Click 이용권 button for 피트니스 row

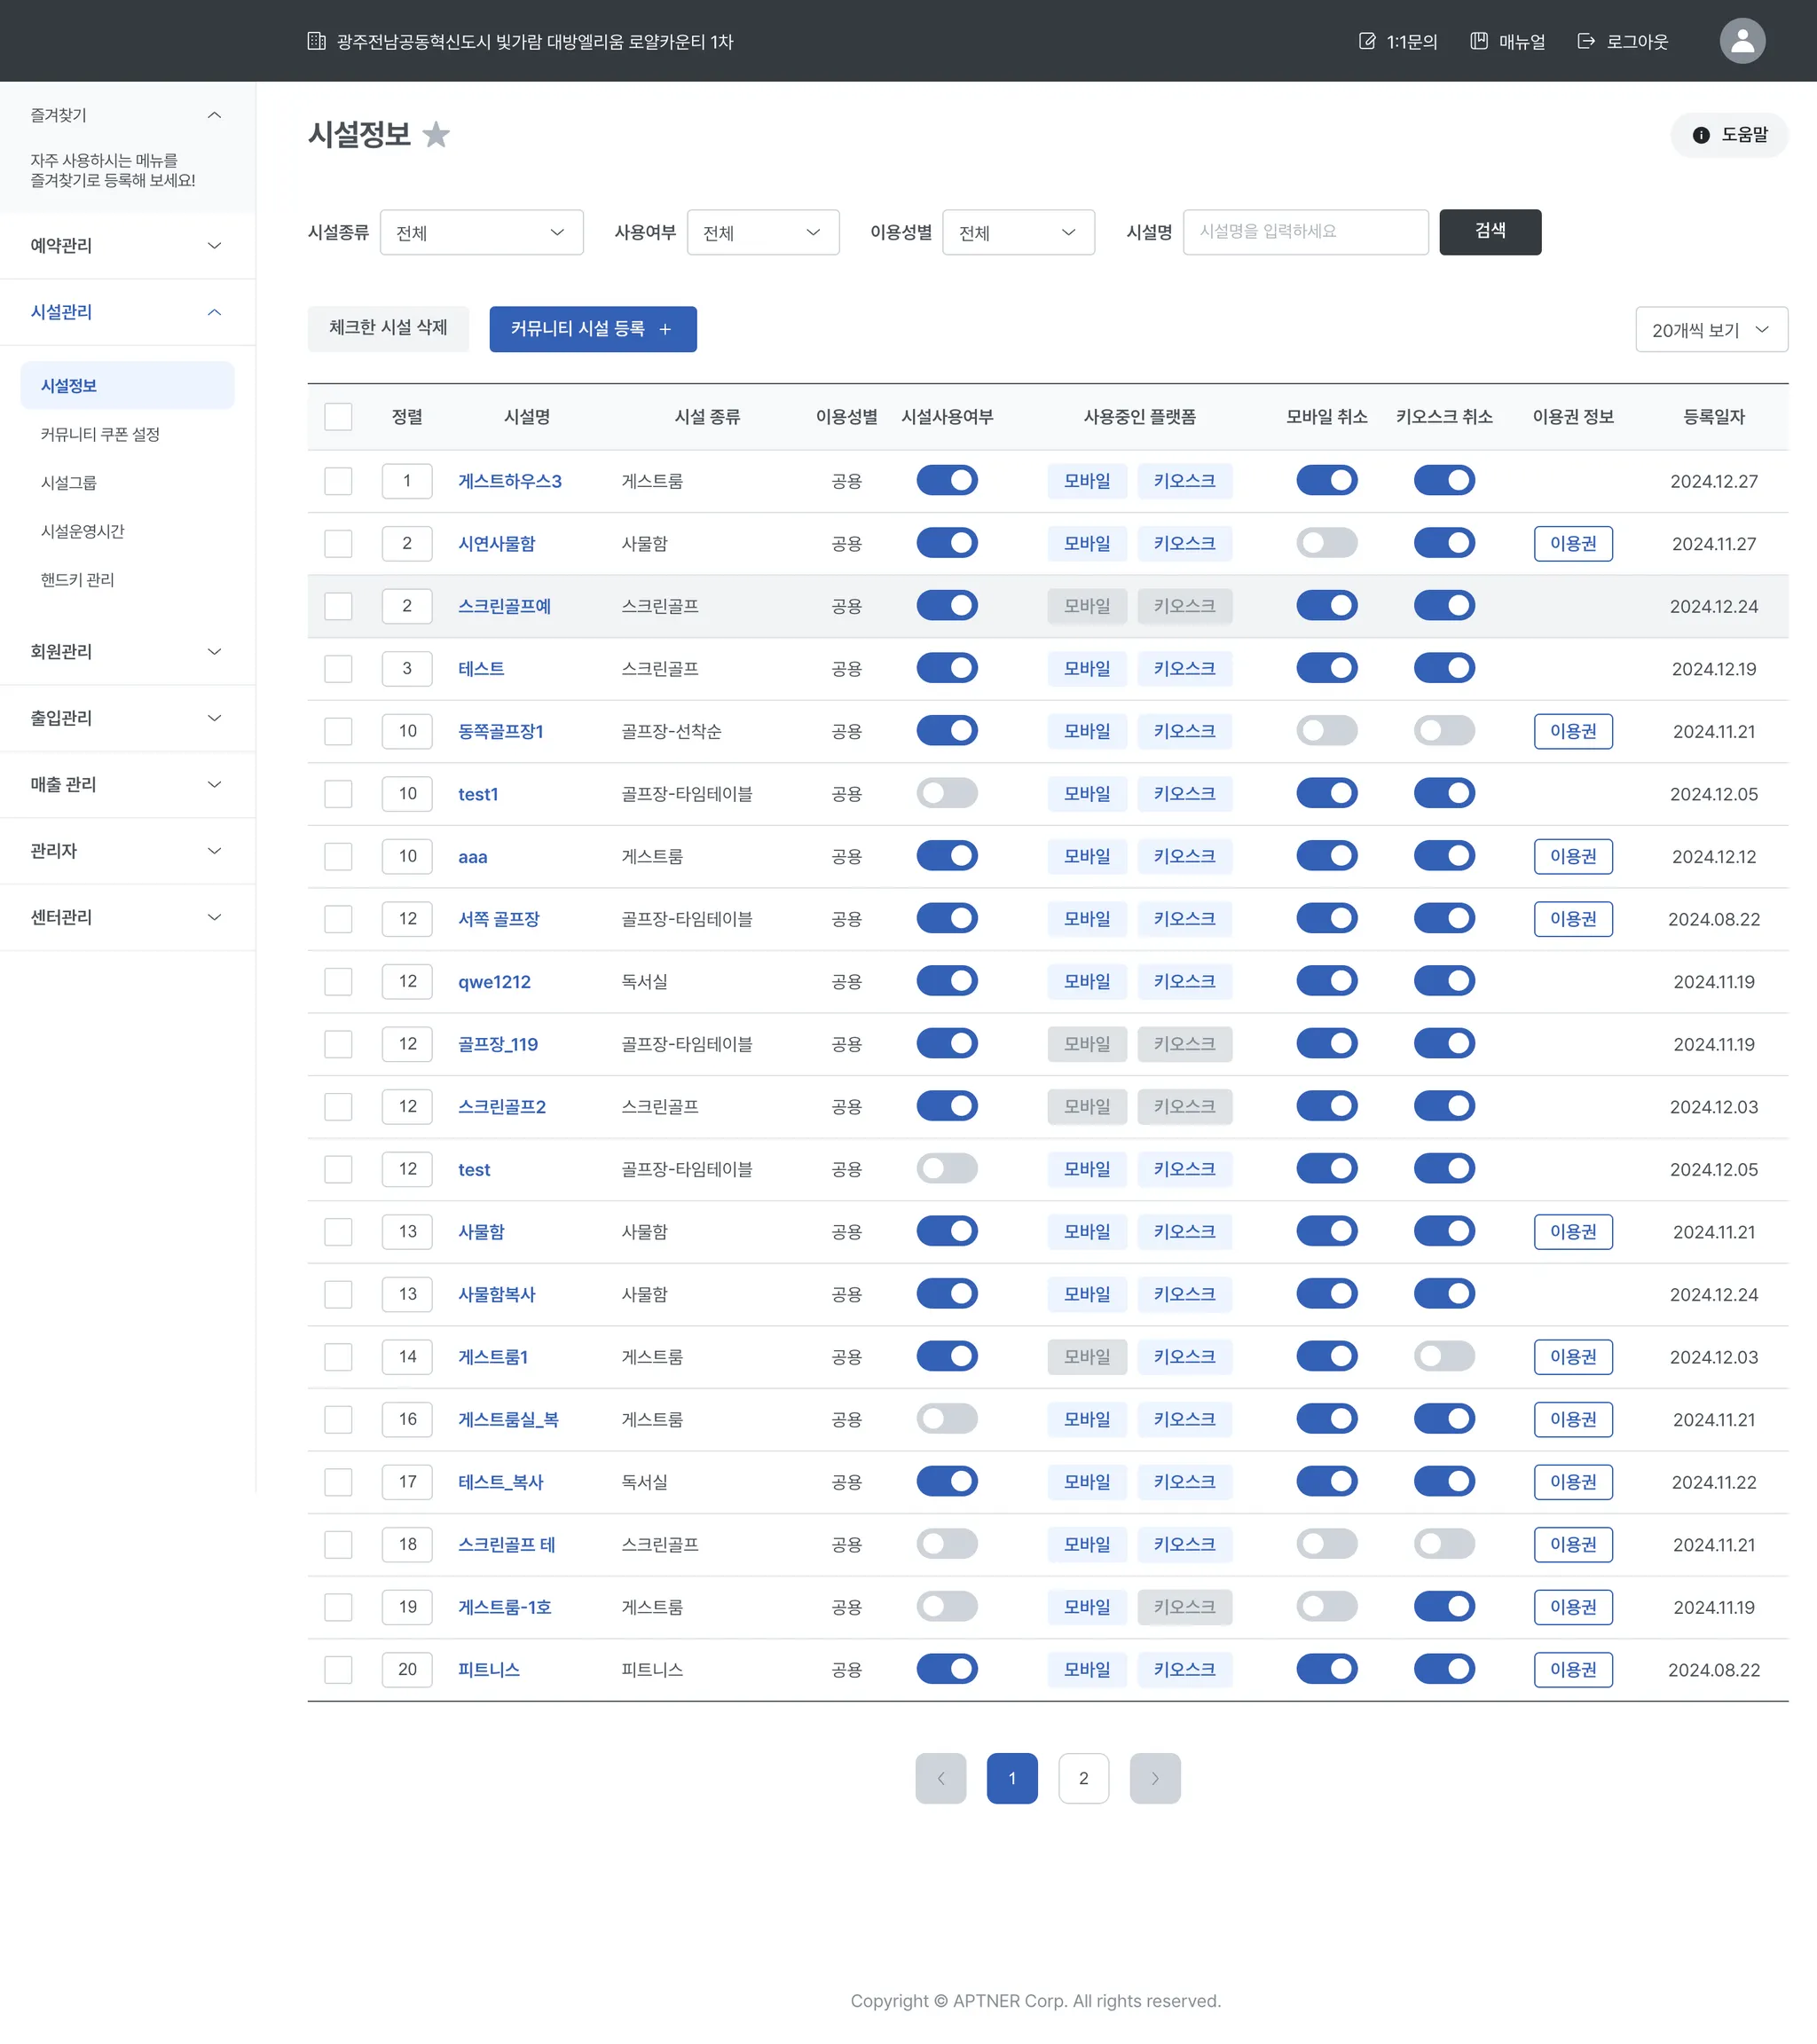[1572, 1669]
